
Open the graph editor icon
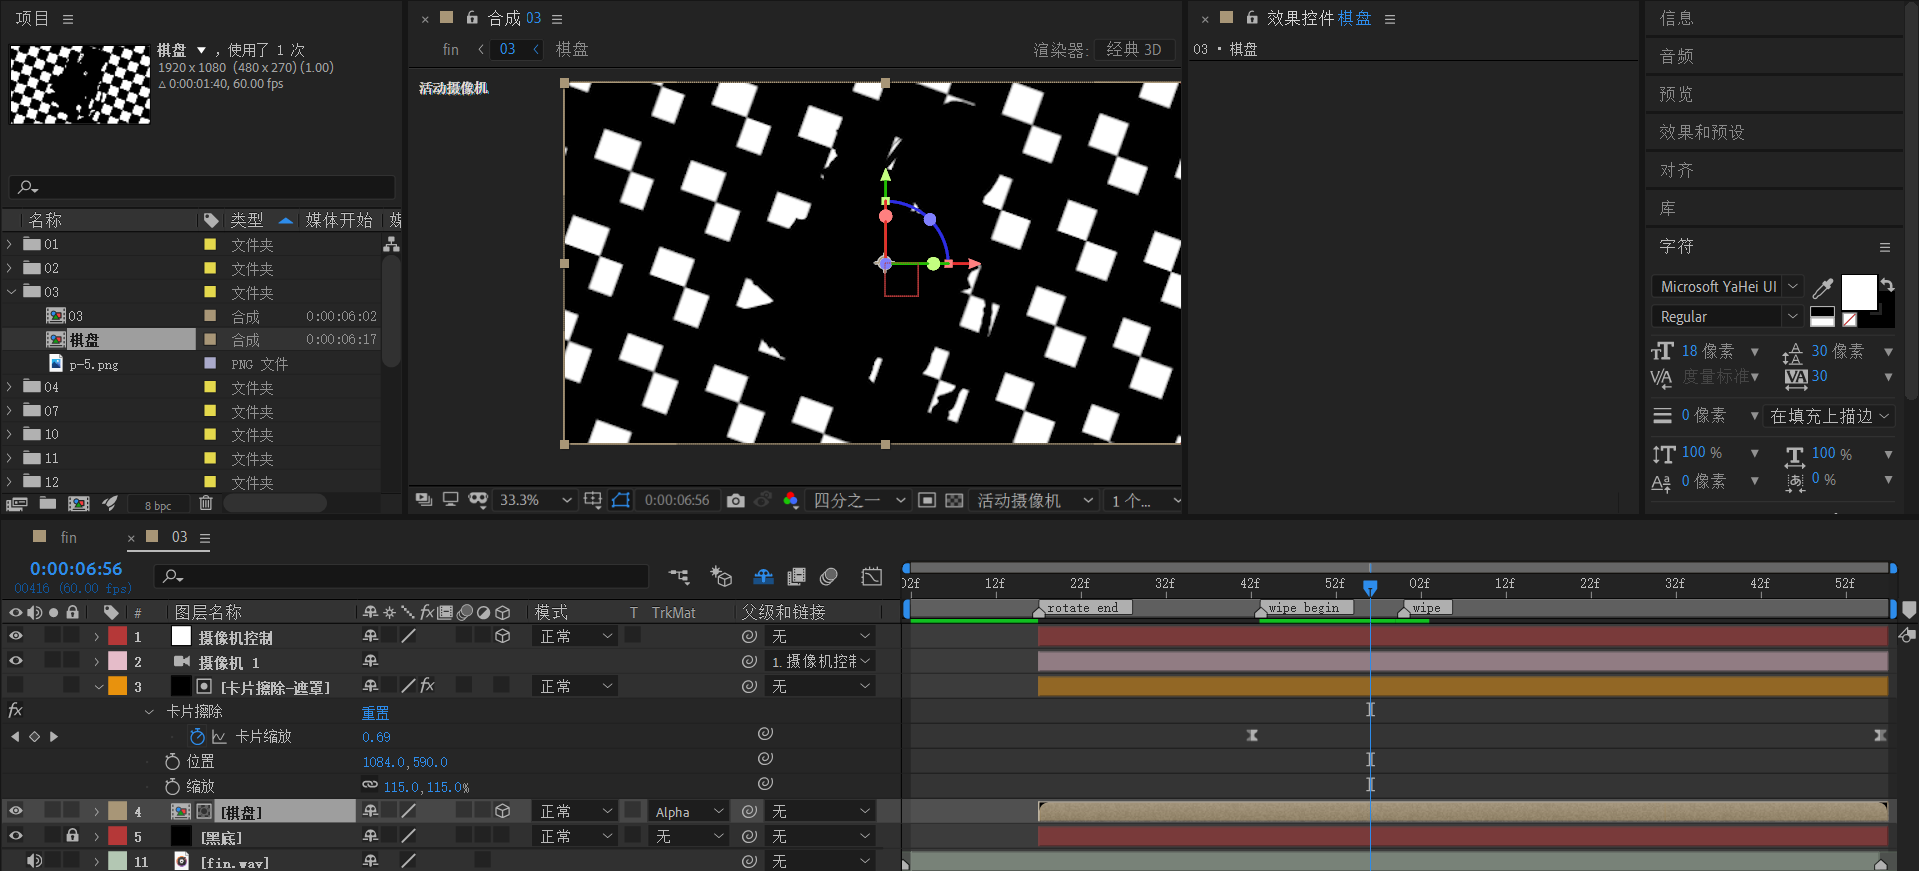pos(872,576)
